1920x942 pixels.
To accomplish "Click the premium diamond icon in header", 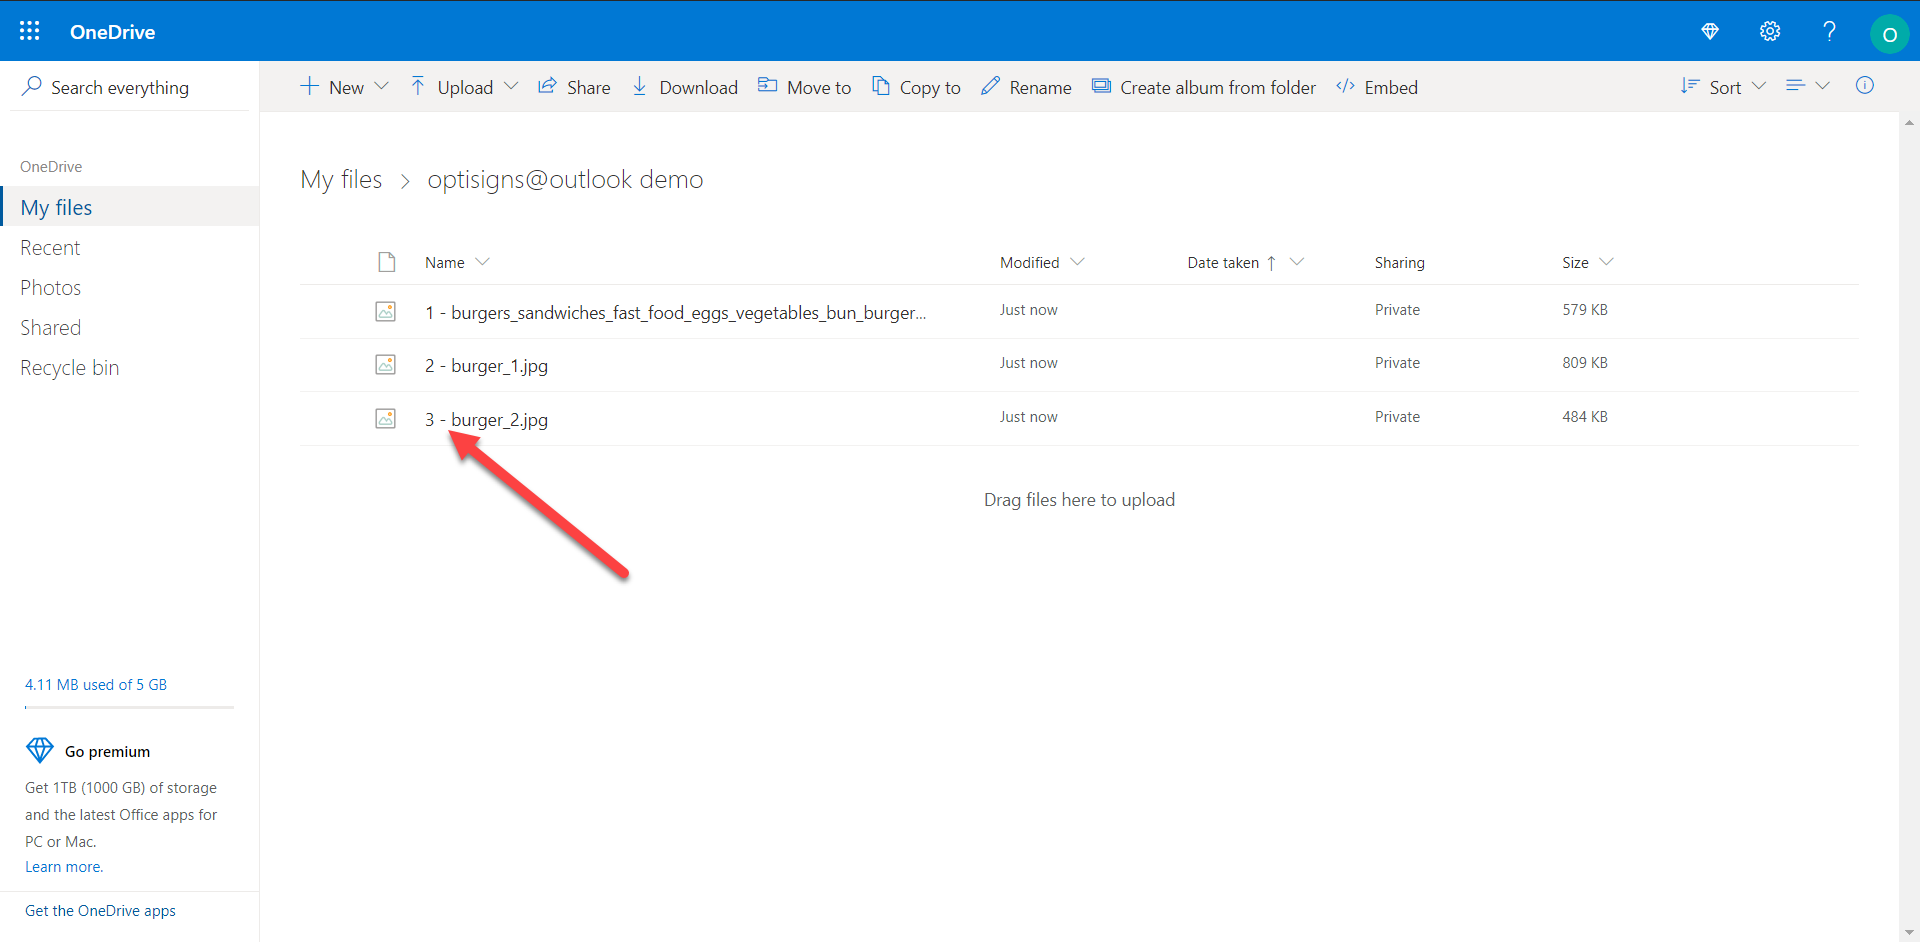I will pos(1710,31).
